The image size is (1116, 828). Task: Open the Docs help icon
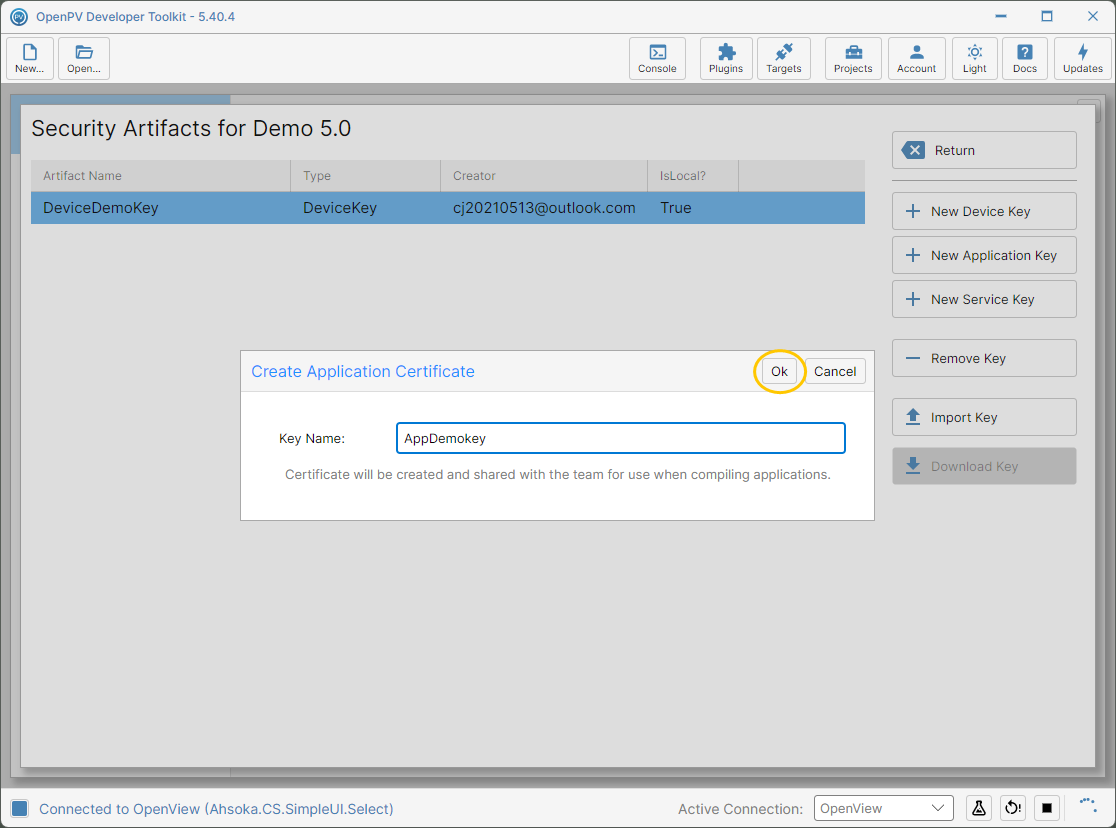pyautogui.click(x=1025, y=58)
